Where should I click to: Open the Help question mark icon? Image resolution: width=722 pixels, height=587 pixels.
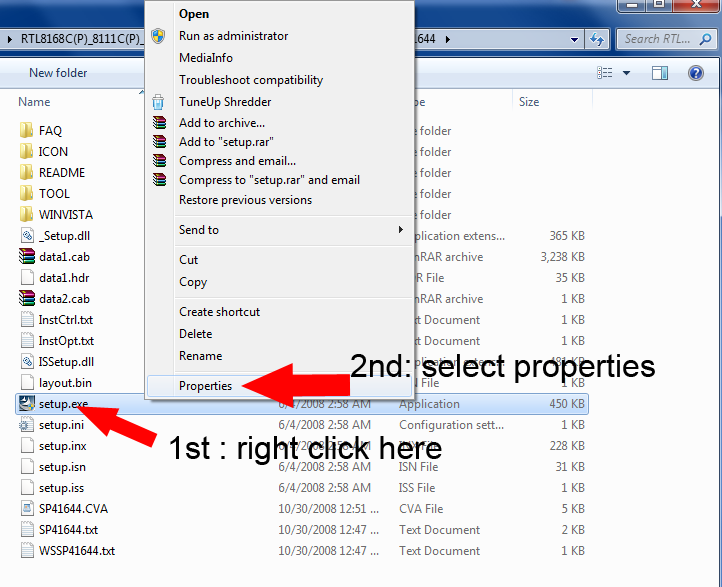(696, 73)
